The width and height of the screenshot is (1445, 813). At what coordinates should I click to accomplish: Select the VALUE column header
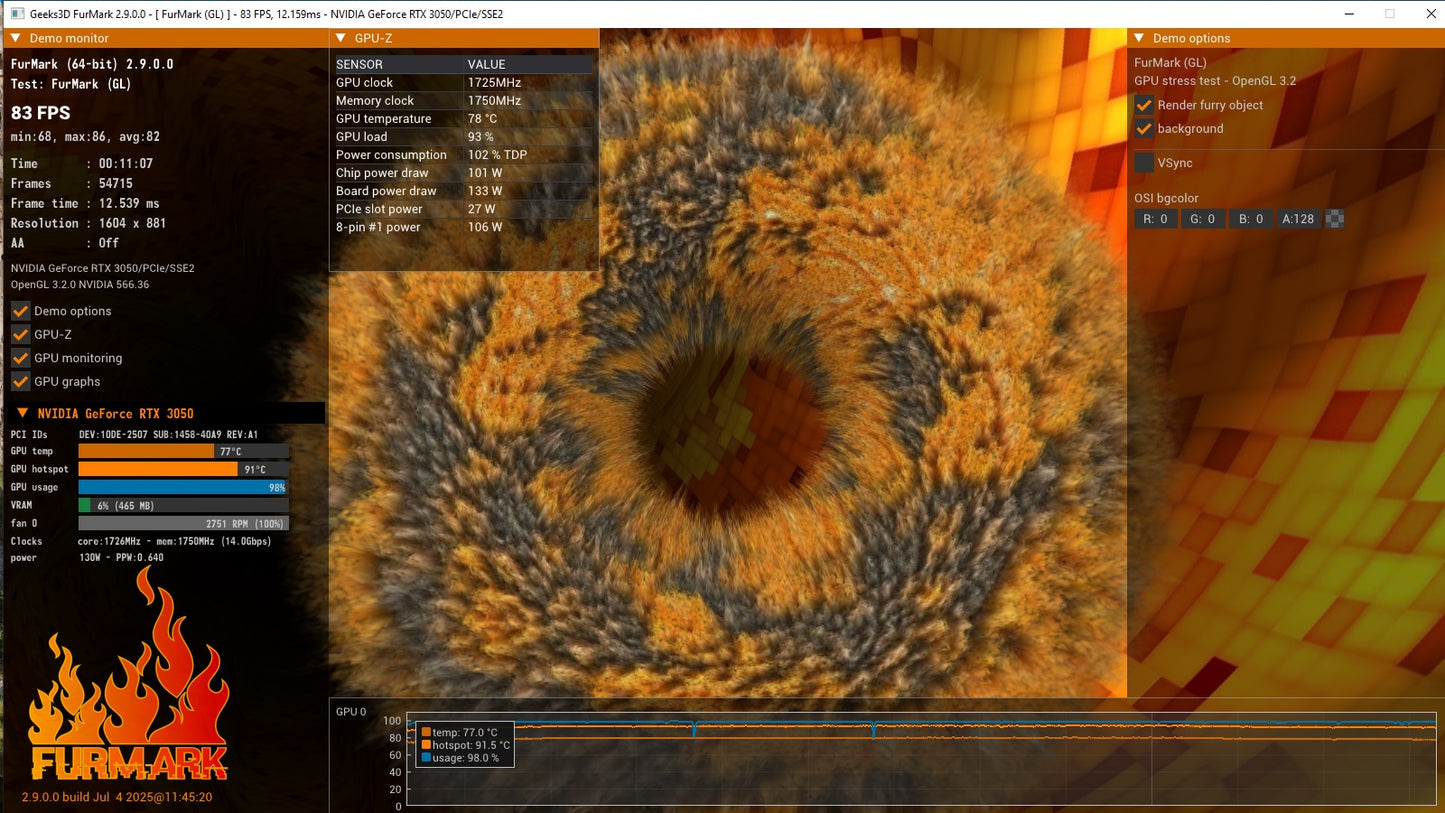(x=487, y=64)
